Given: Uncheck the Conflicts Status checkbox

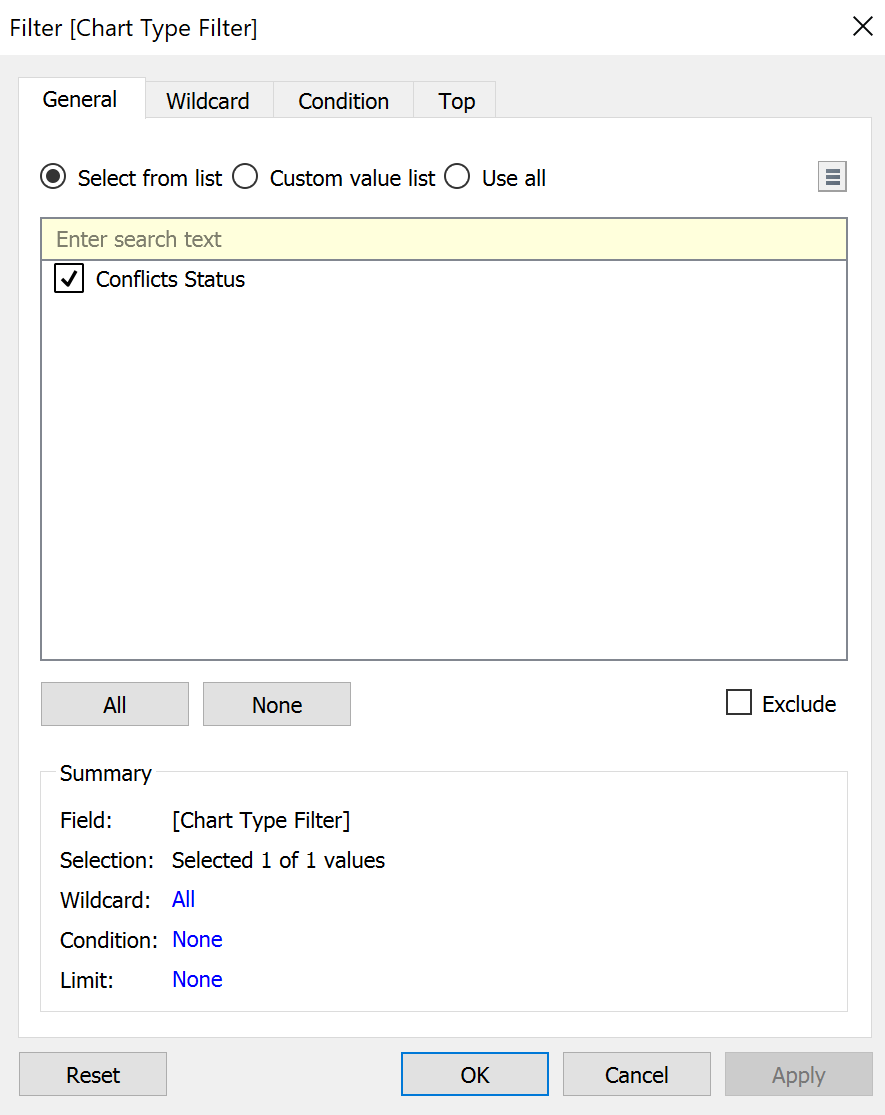Looking at the screenshot, I should (69, 280).
